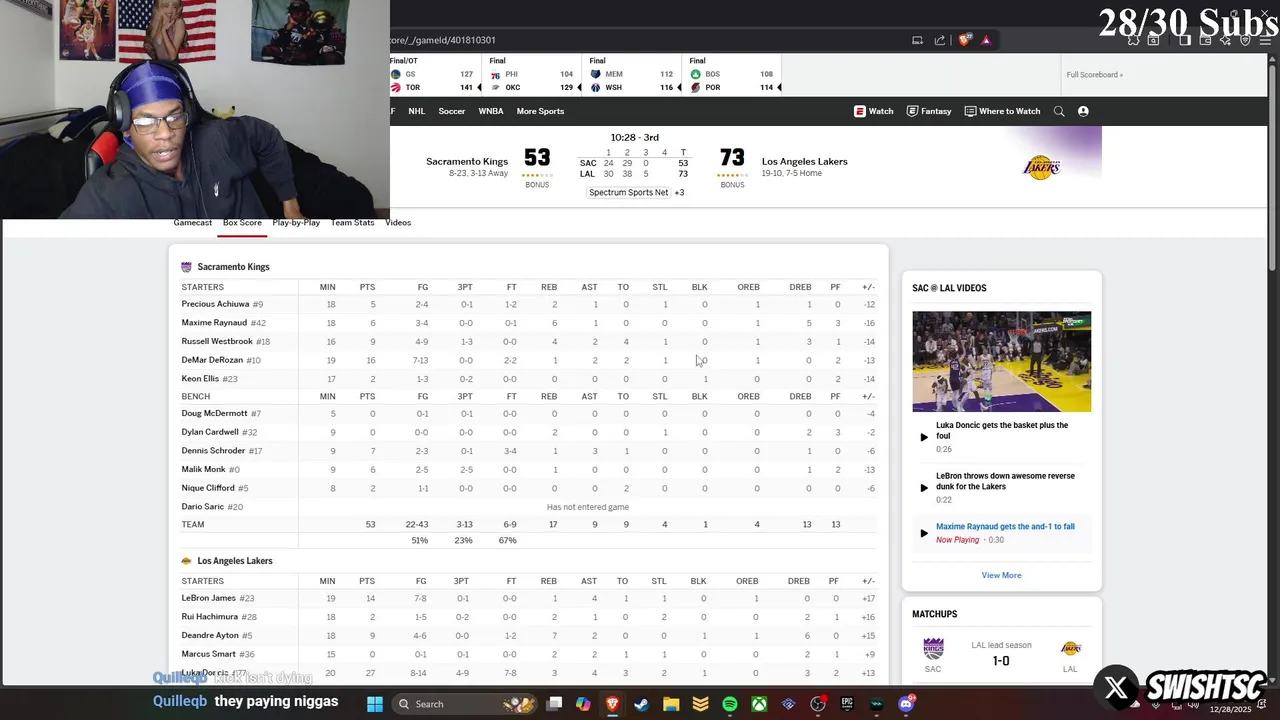Open Fantasy from the ESPN nav
The image size is (1280, 720).
pos(929,111)
